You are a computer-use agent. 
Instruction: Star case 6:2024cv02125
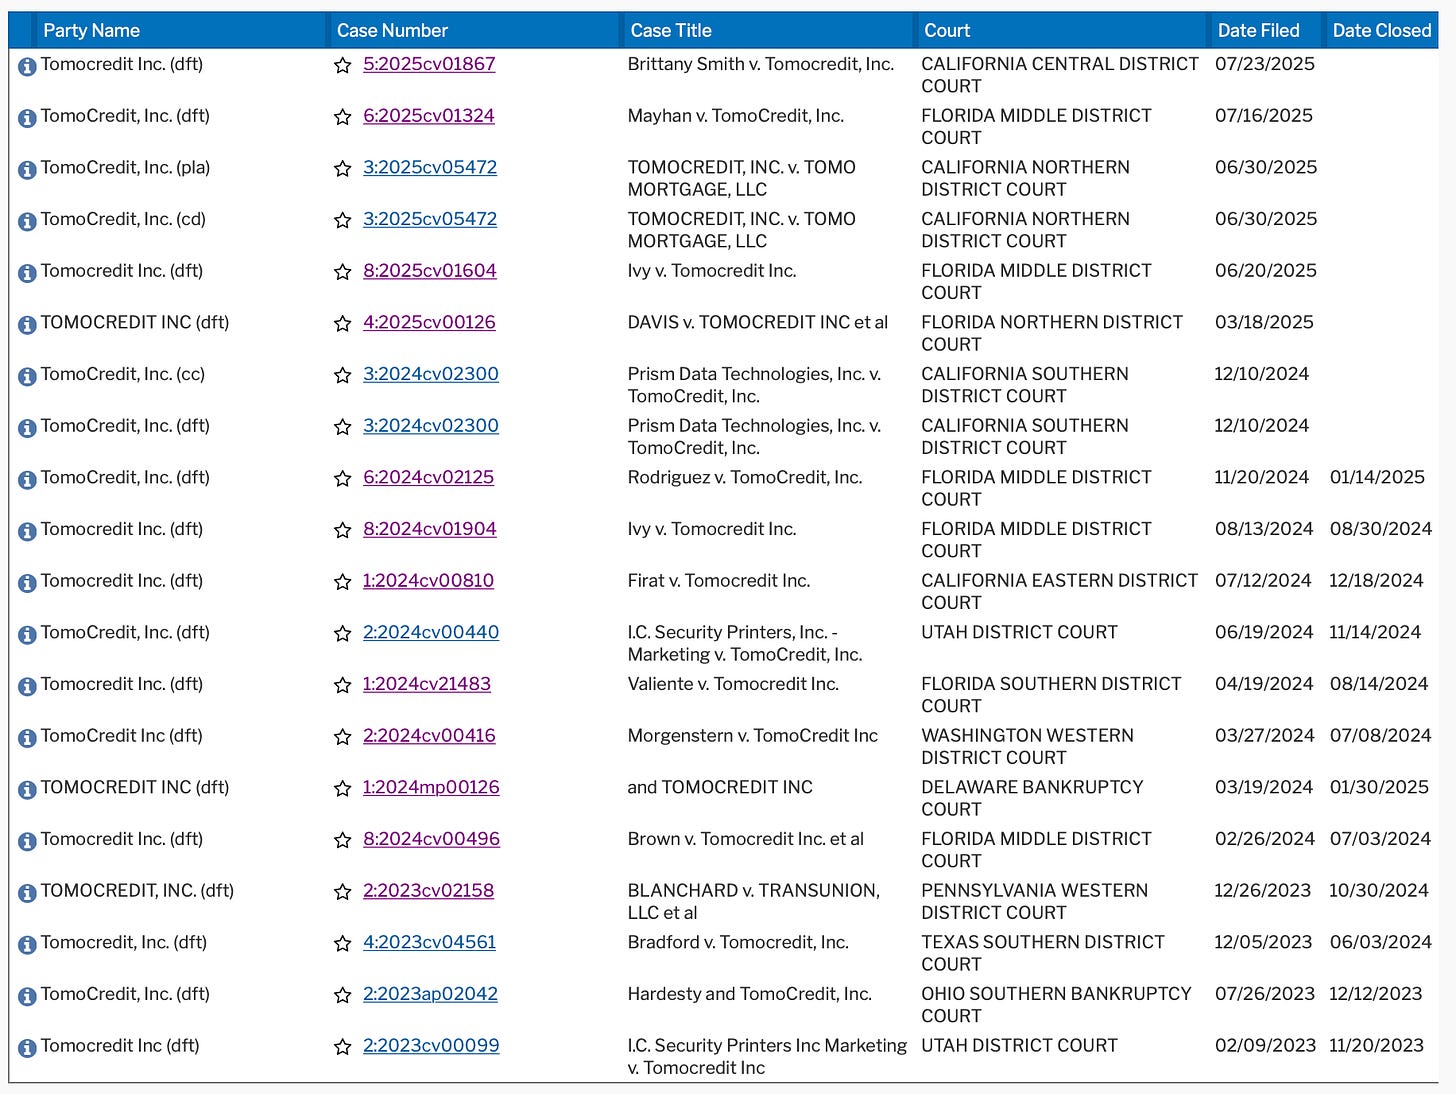(x=342, y=479)
